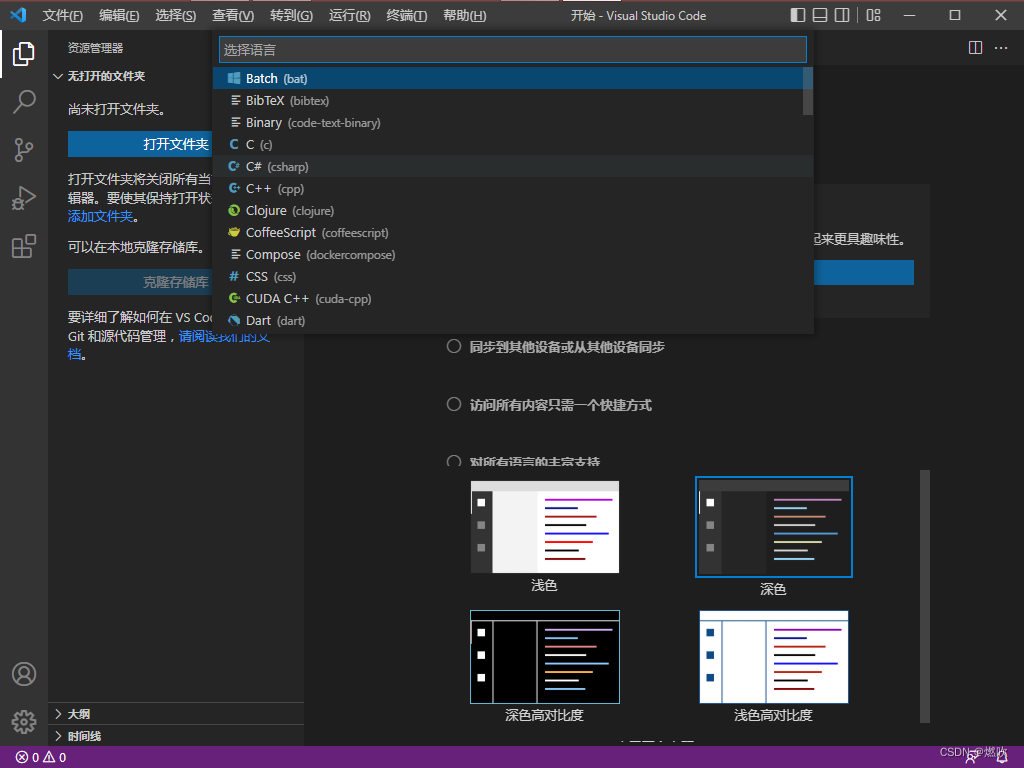The width and height of the screenshot is (1024, 768).
Task: Click the 打开文件夹 button
Action: click(x=140, y=144)
